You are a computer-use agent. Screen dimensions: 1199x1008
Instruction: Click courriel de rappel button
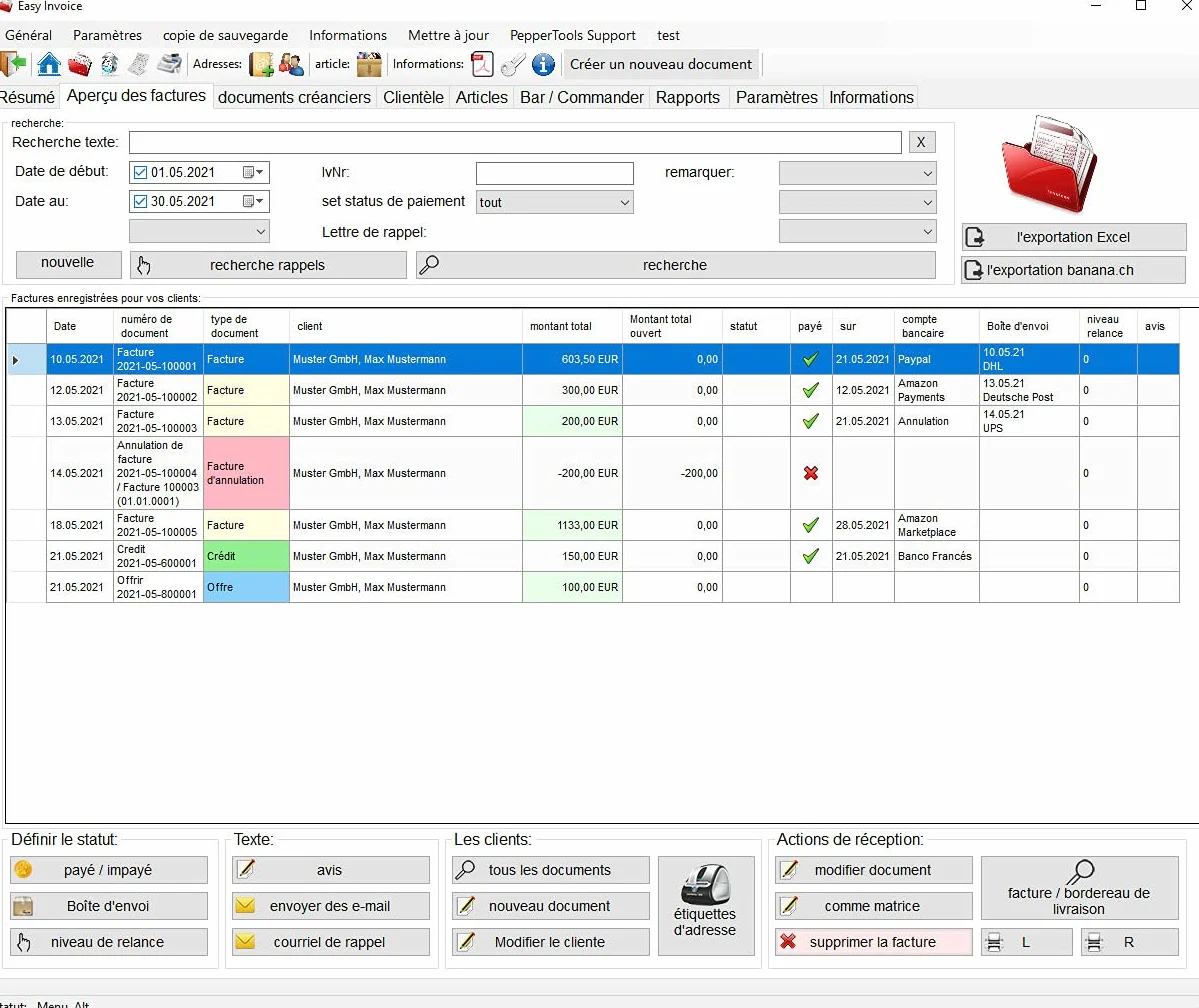point(330,942)
